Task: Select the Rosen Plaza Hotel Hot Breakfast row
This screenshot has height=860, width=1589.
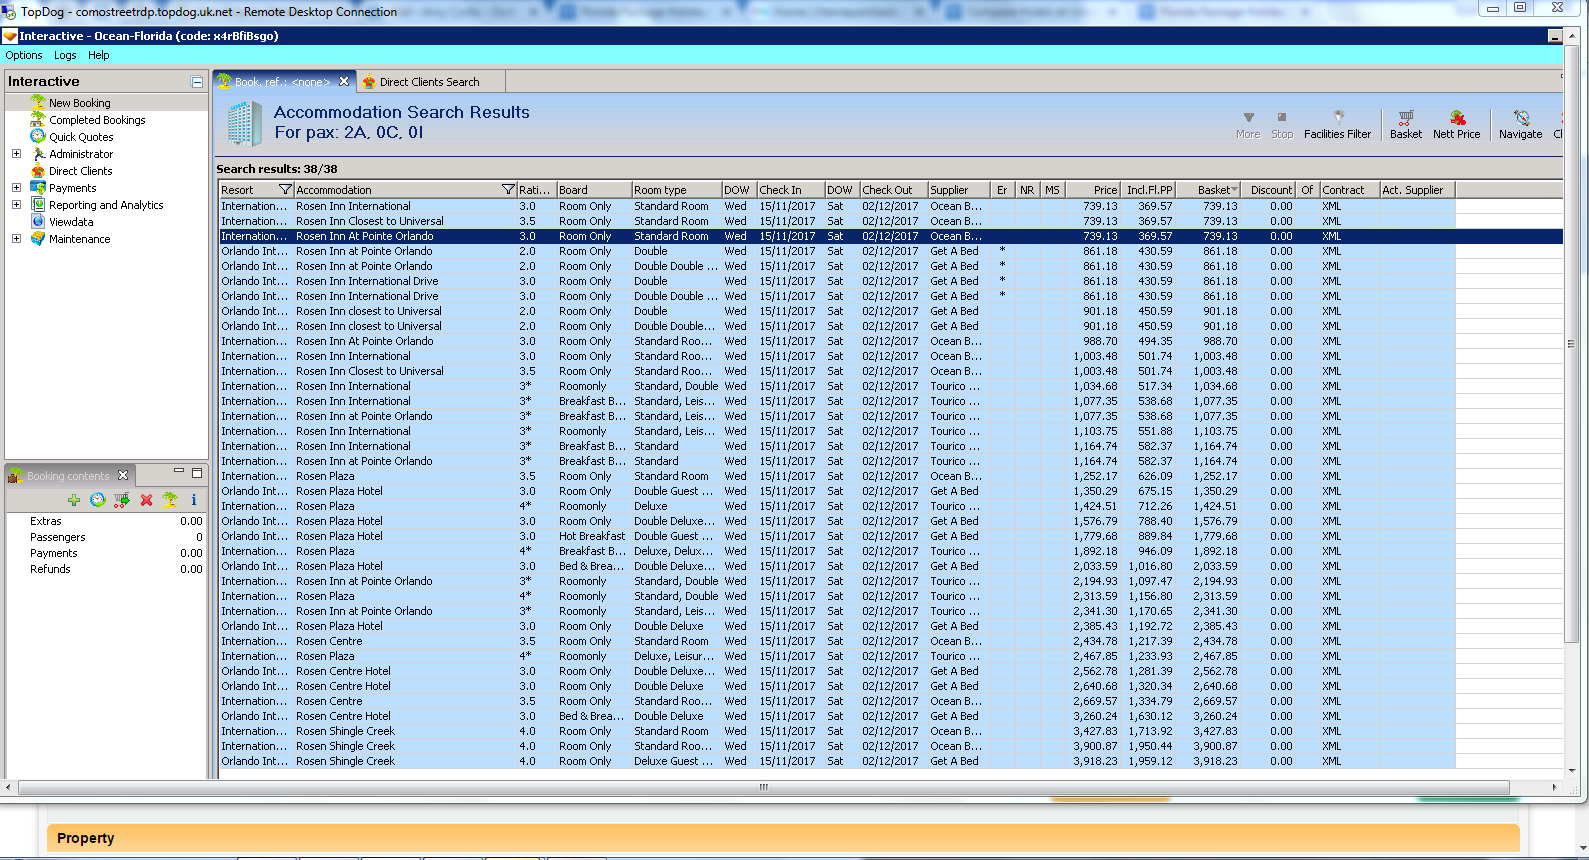Action: tap(890, 536)
